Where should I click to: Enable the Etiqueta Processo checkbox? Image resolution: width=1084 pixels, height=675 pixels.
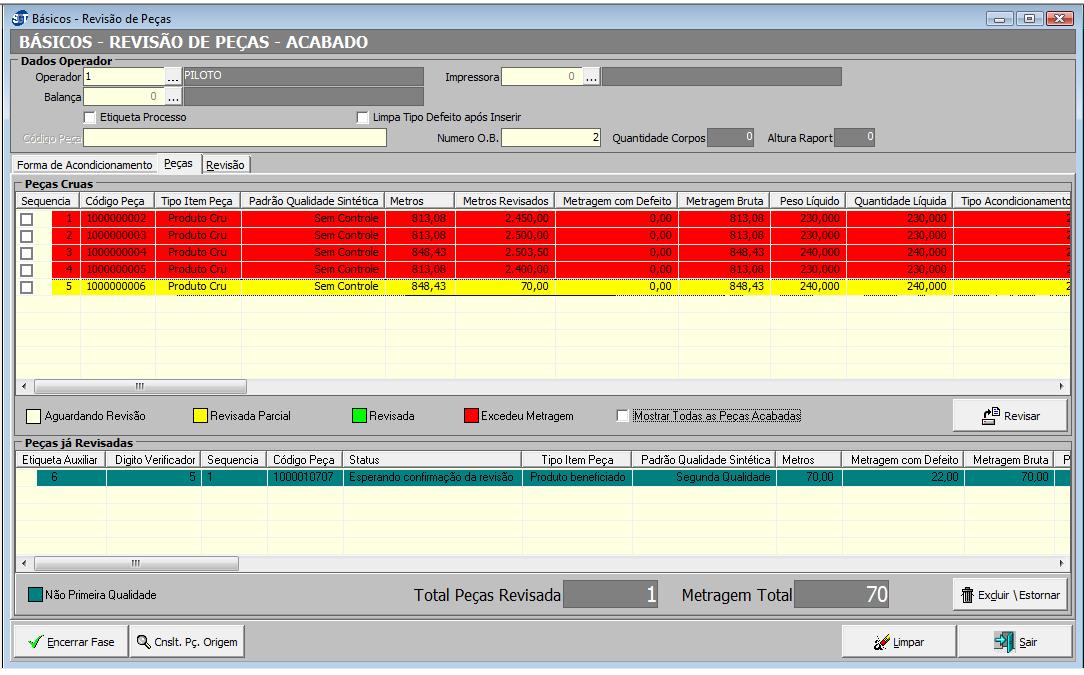tap(90, 117)
